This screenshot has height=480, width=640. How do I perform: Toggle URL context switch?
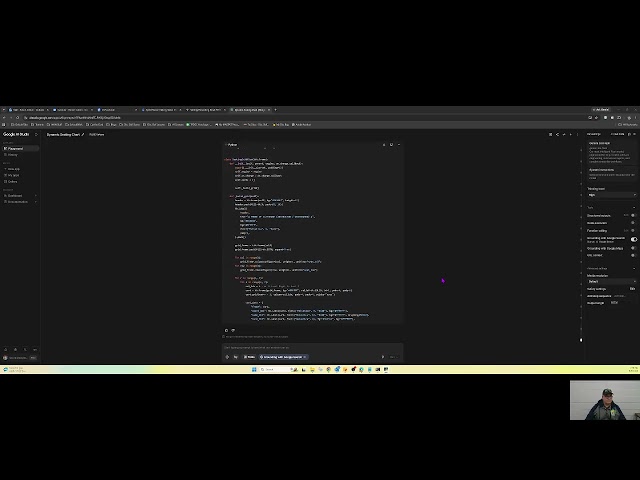(x=633, y=256)
